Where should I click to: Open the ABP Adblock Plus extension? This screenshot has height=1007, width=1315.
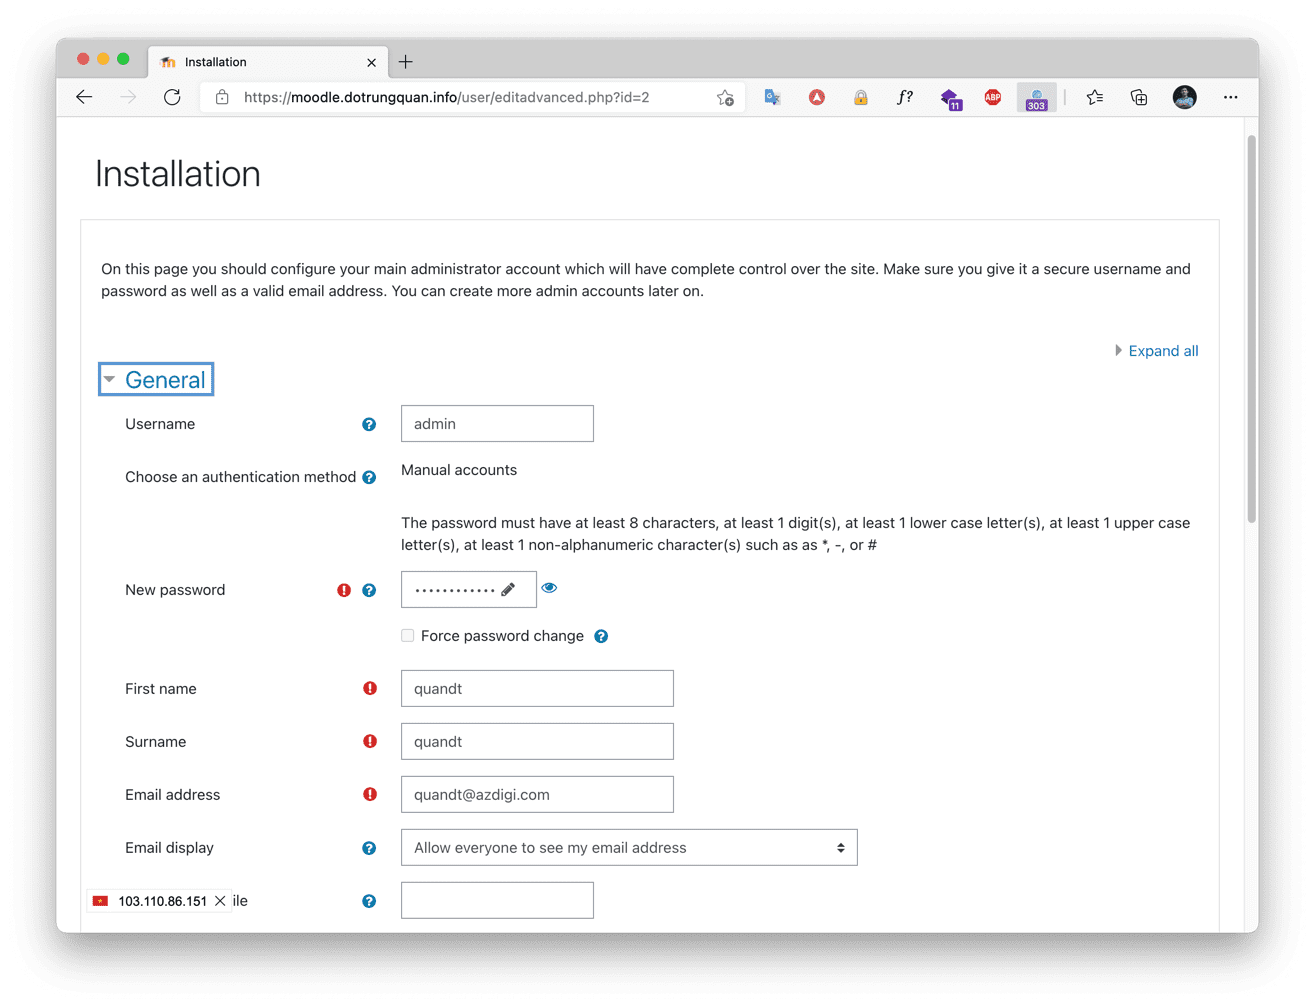point(992,97)
